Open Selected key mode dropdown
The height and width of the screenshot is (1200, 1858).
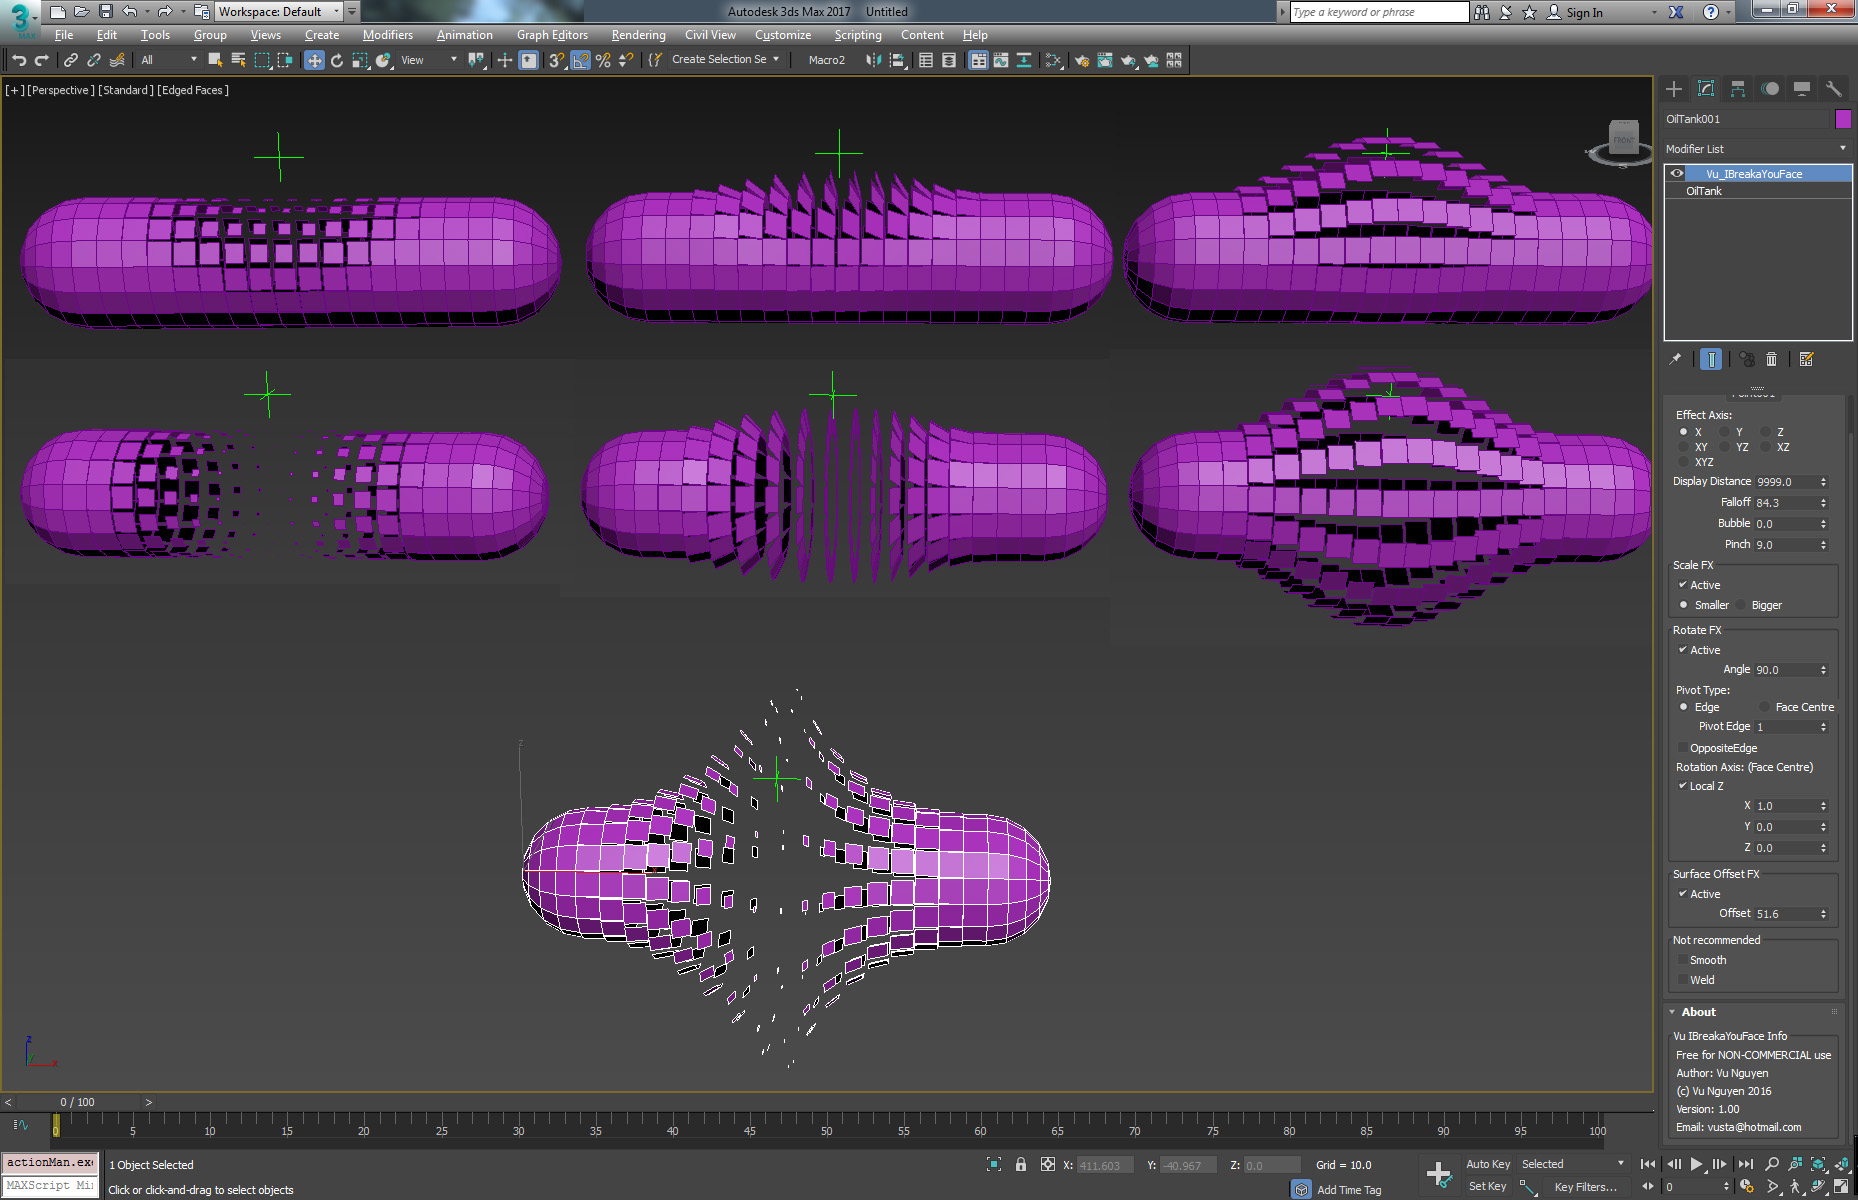click(x=1572, y=1164)
